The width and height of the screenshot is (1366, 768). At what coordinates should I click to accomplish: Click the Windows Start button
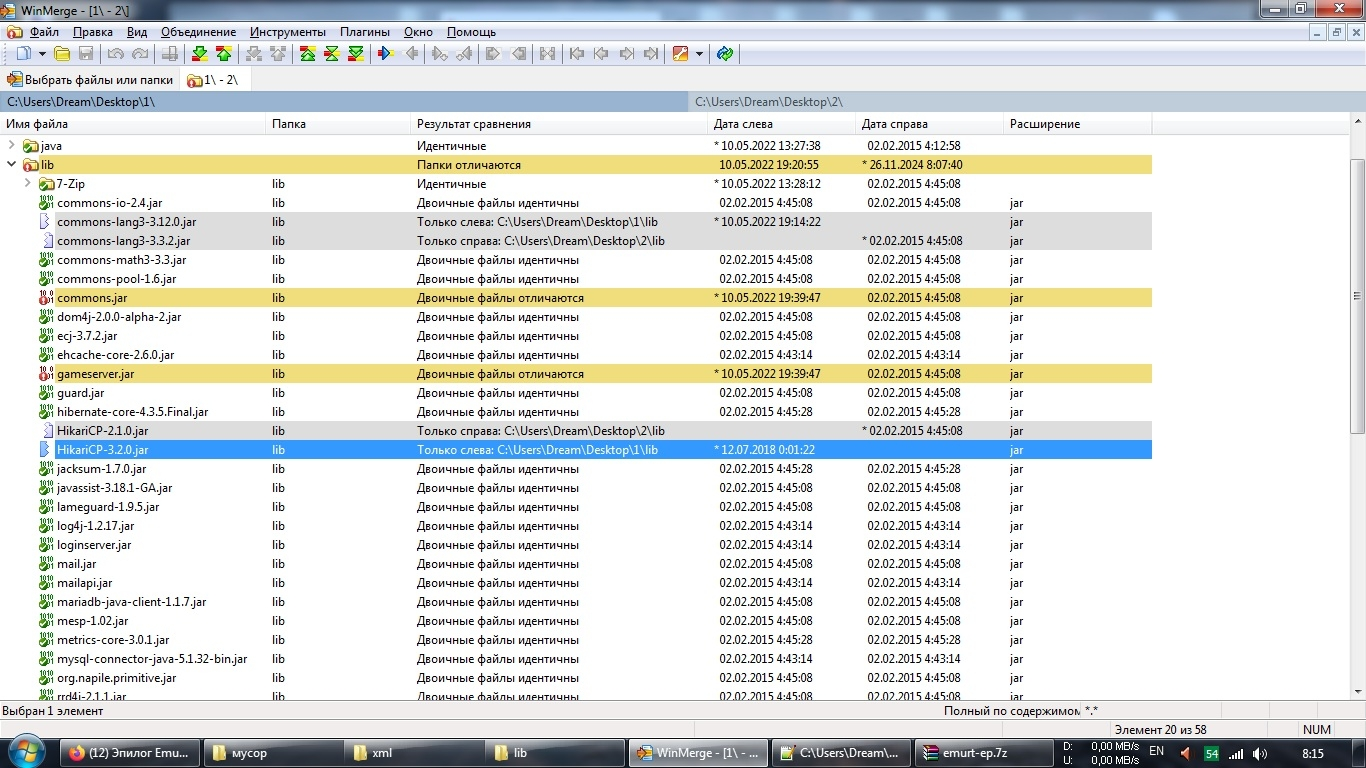pyautogui.click(x=27, y=752)
